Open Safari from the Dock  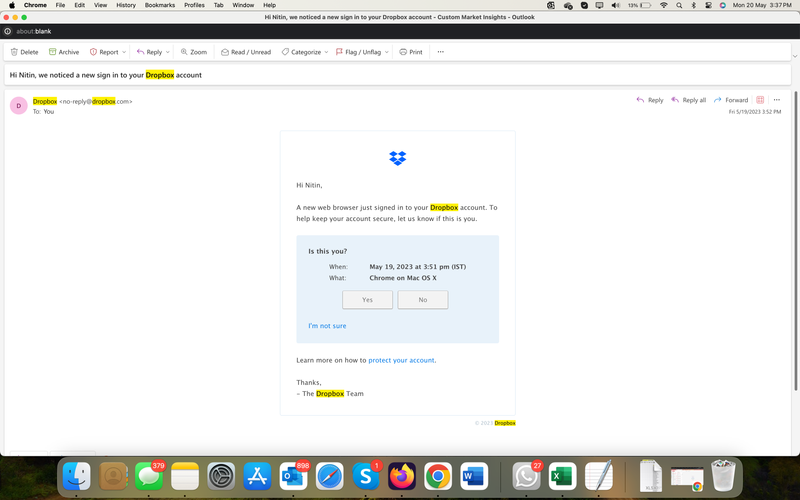click(x=330, y=476)
